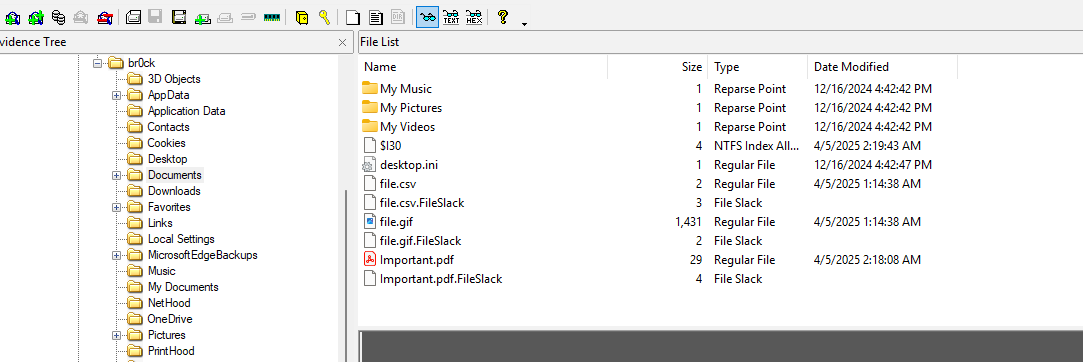Toggle automatic file viewing glasses icon
This screenshot has width=1083, height=362.
tap(428, 17)
